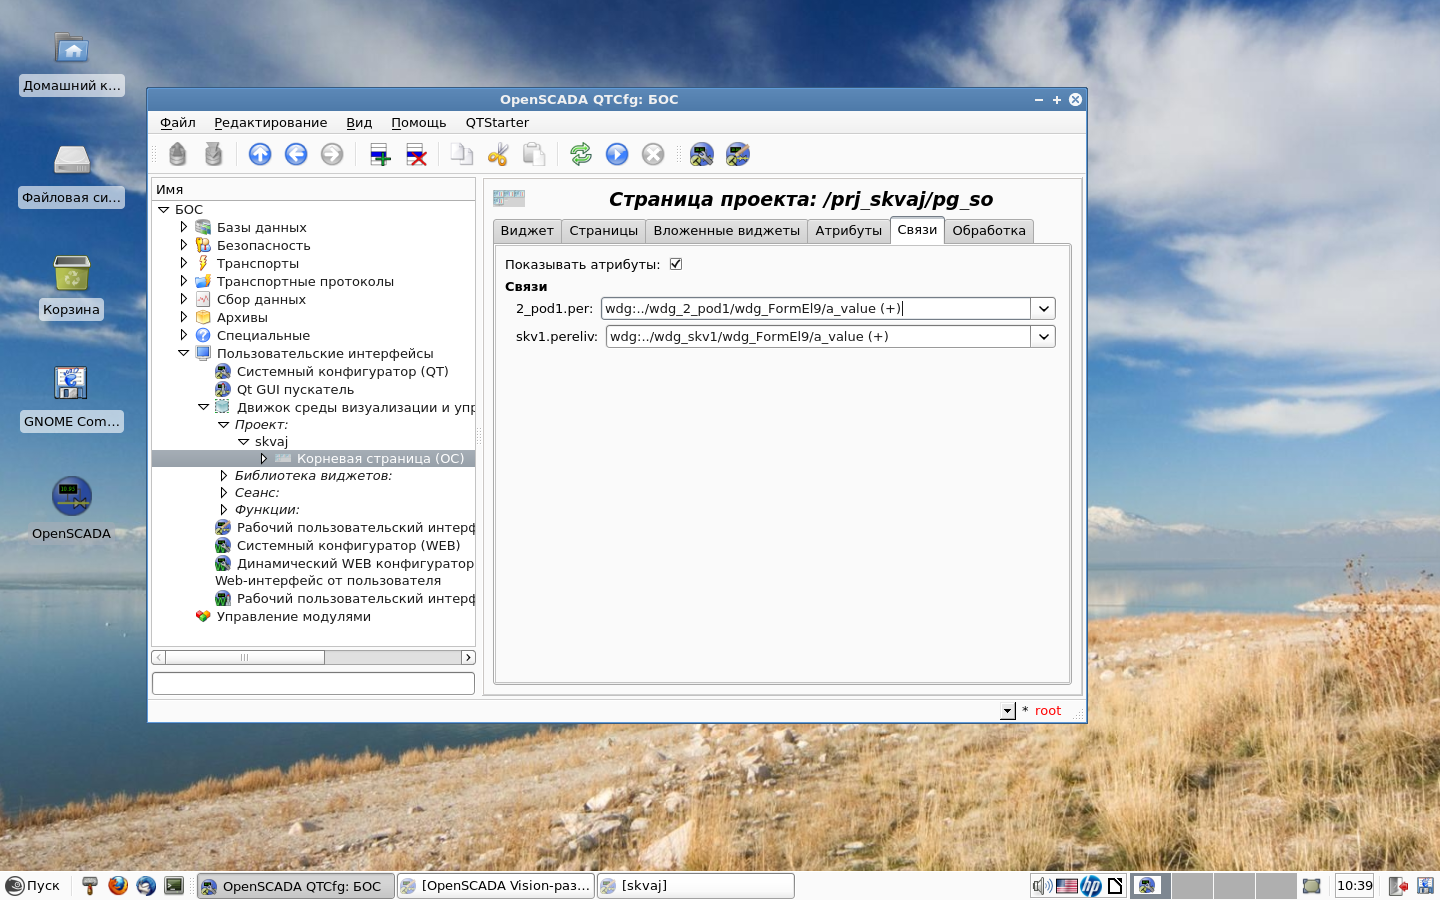Expand the 'Базы данных' tree node
This screenshot has height=900, width=1440.
pos(184,227)
